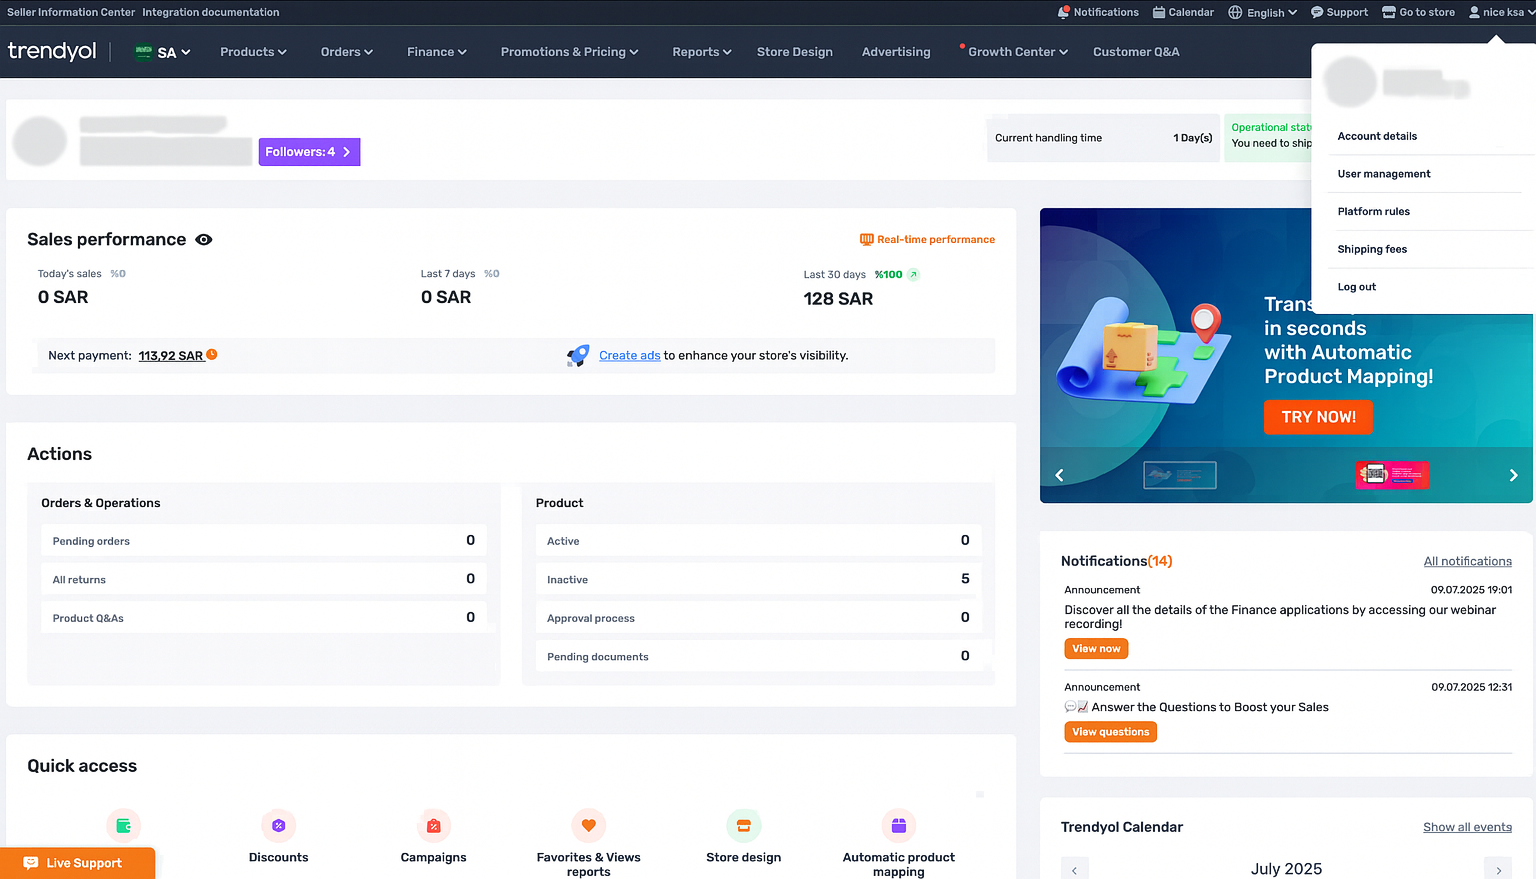Open Store Design menu item
Viewport: 1536px width, 879px height.
[794, 52]
